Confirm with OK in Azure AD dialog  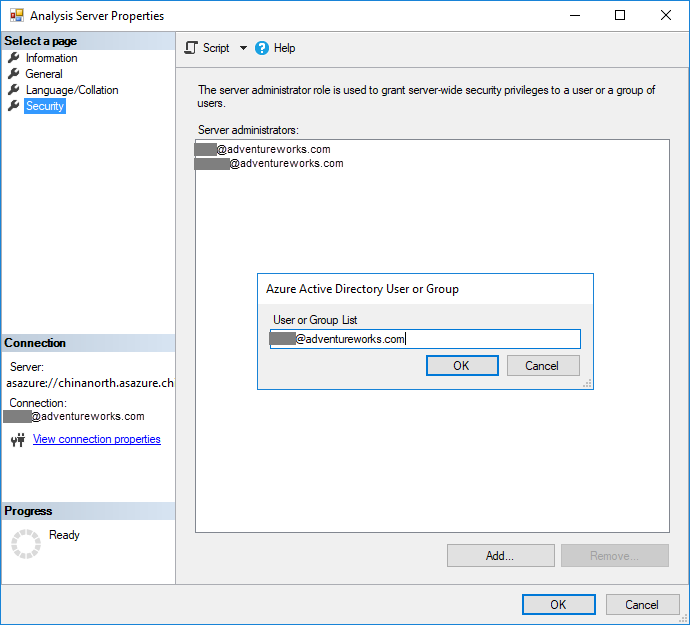pyautogui.click(x=462, y=365)
